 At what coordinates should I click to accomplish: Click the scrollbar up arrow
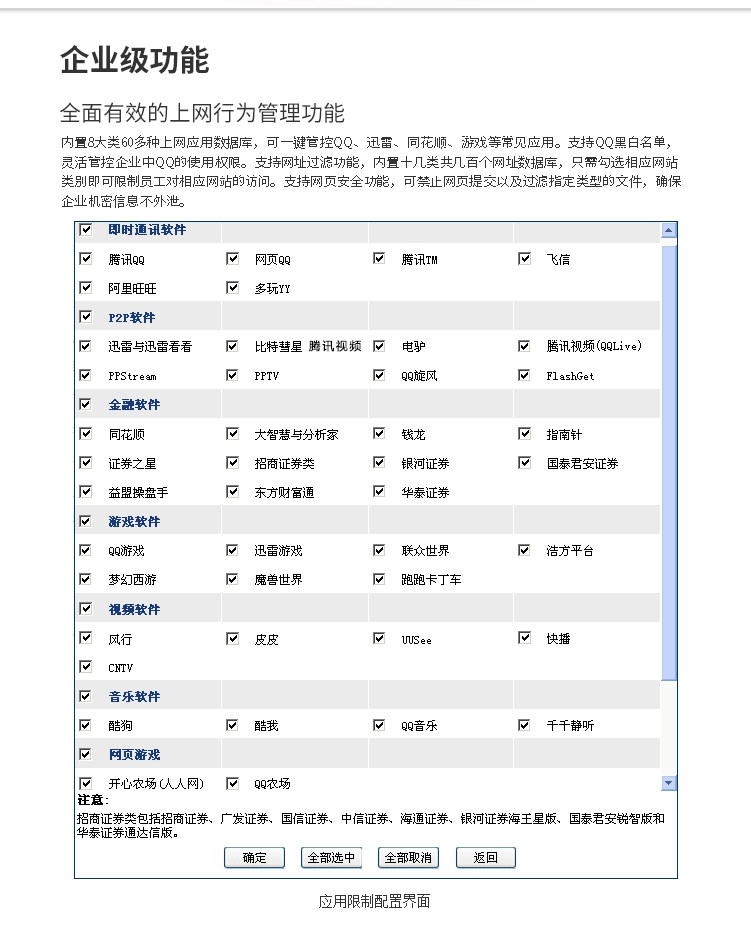669,230
